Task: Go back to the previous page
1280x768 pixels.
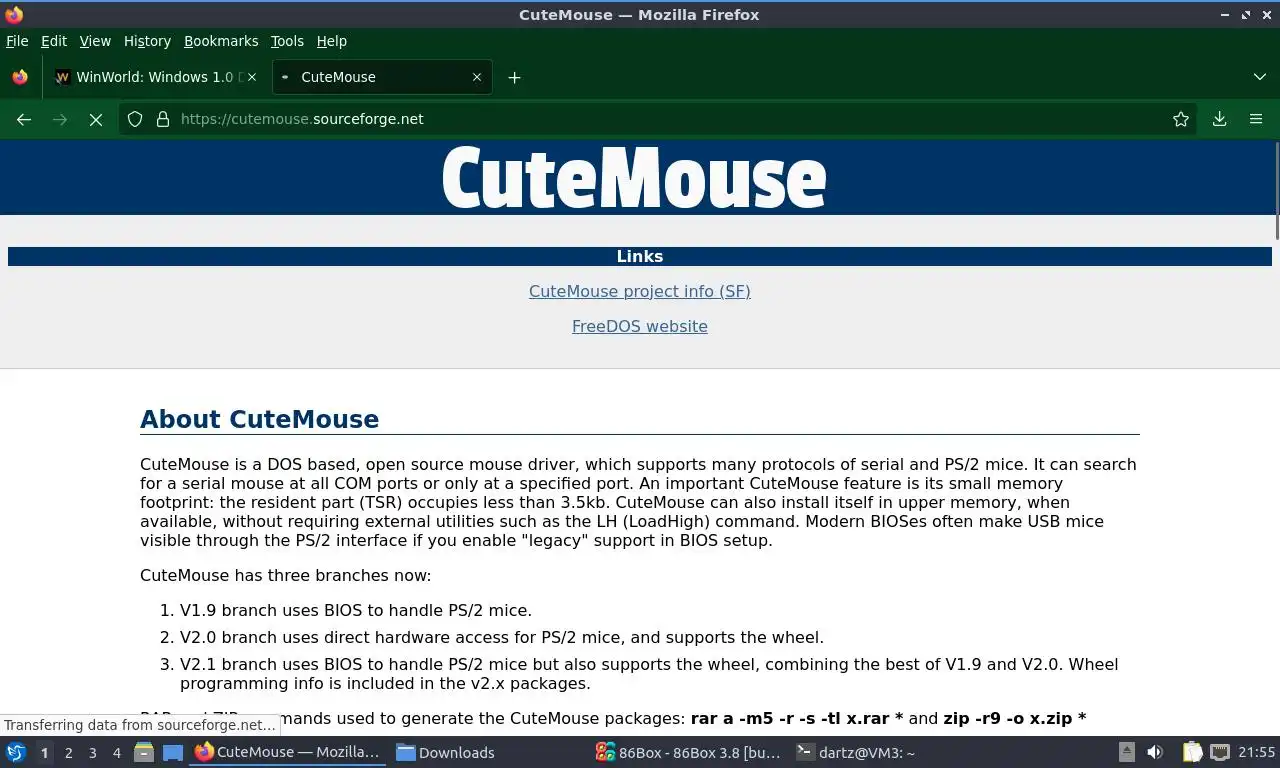Action: pyautogui.click(x=24, y=119)
